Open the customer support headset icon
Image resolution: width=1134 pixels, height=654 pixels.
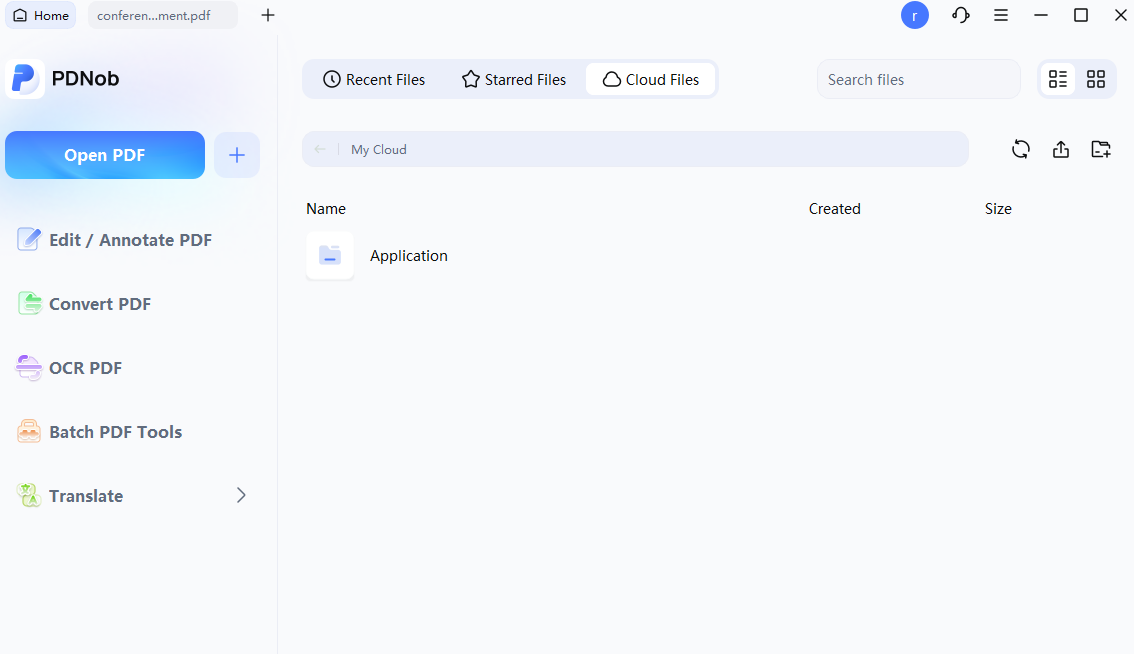coord(960,15)
